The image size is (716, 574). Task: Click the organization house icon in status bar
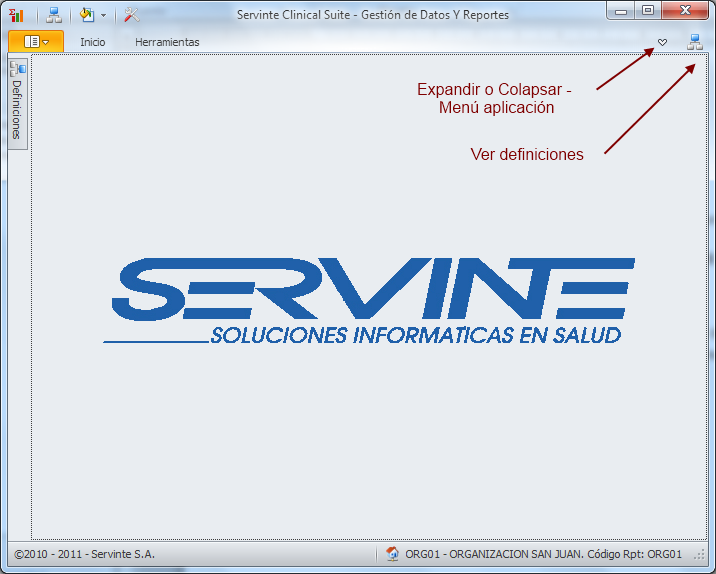[393, 554]
